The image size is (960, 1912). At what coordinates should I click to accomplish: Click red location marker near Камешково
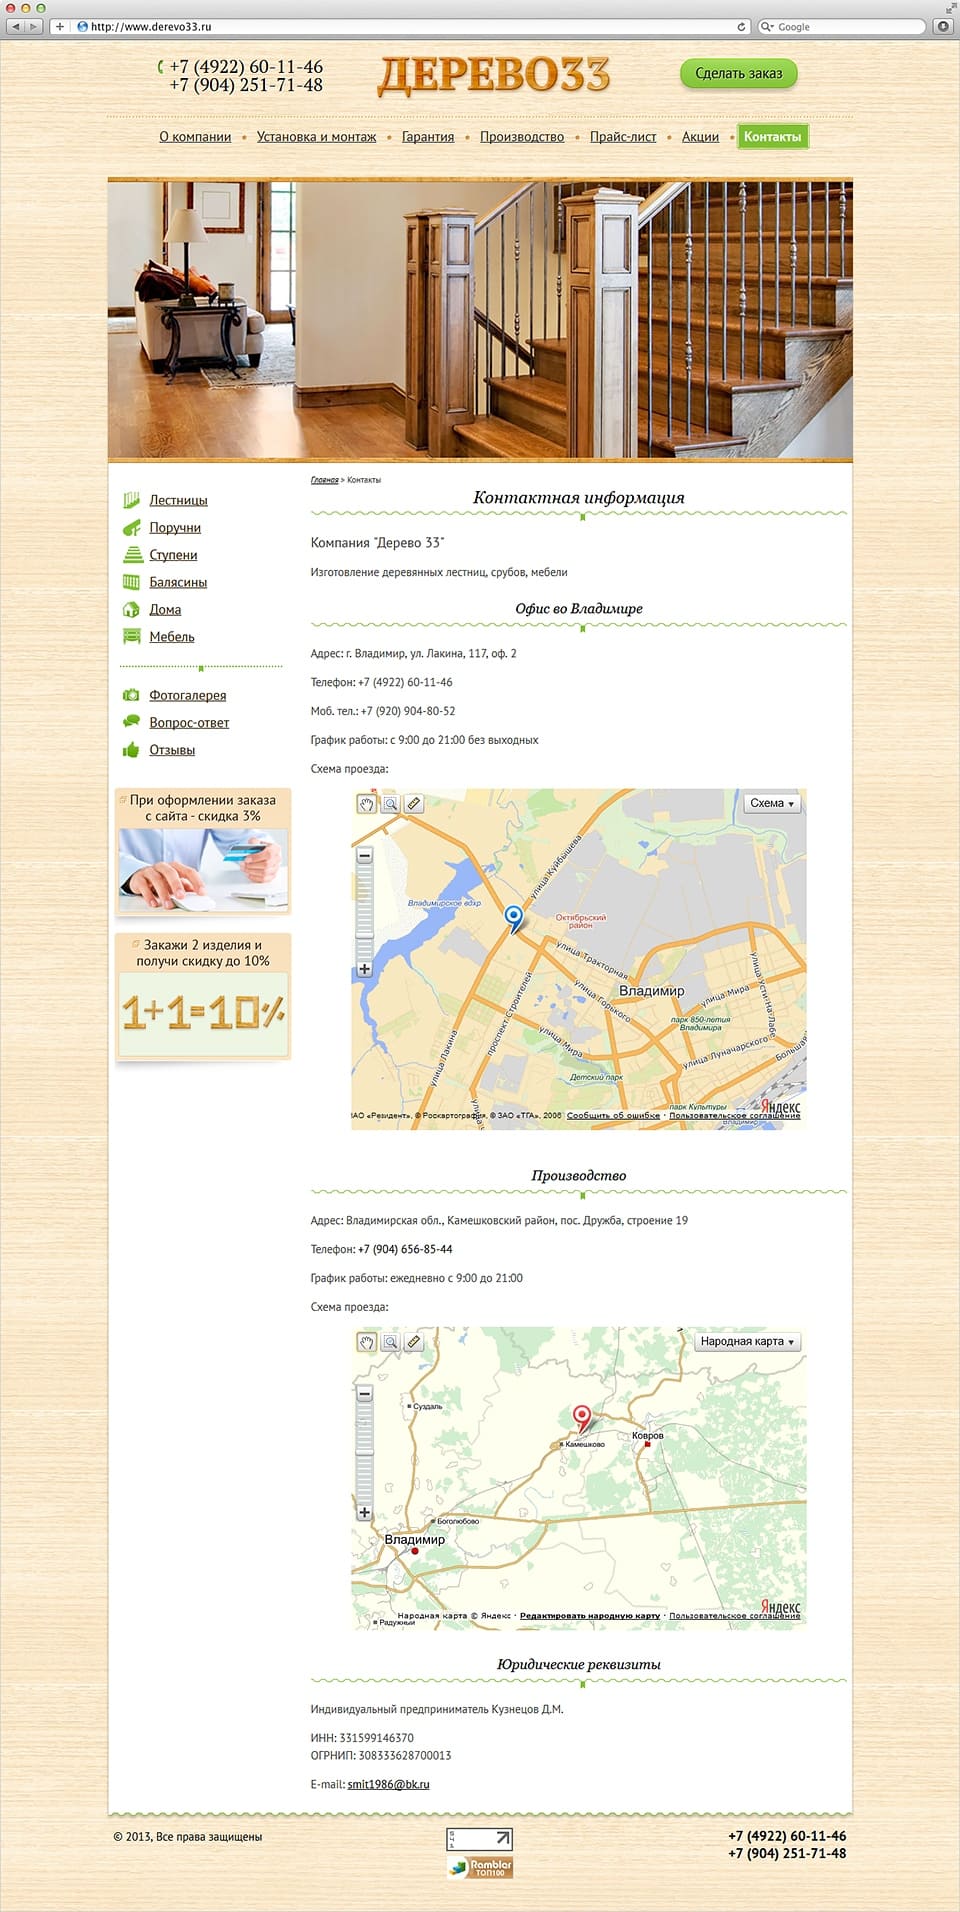coord(581,1418)
